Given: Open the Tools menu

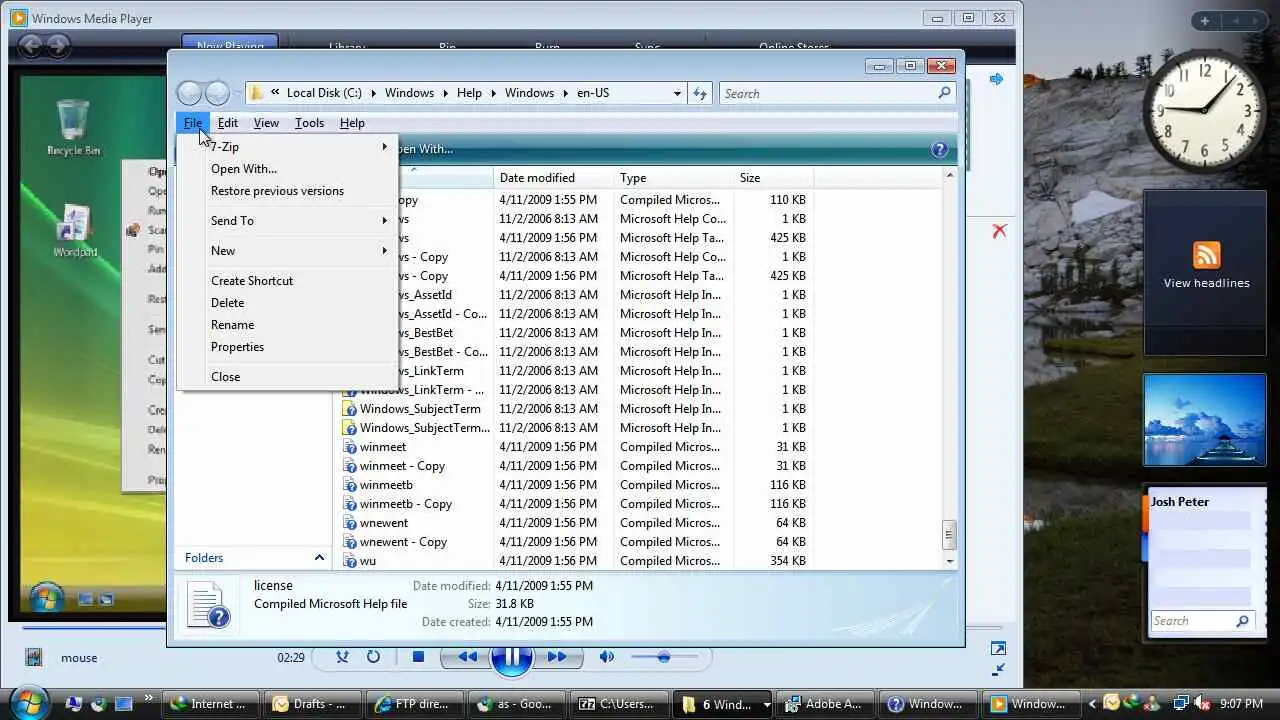Looking at the screenshot, I should [x=309, y=123].
